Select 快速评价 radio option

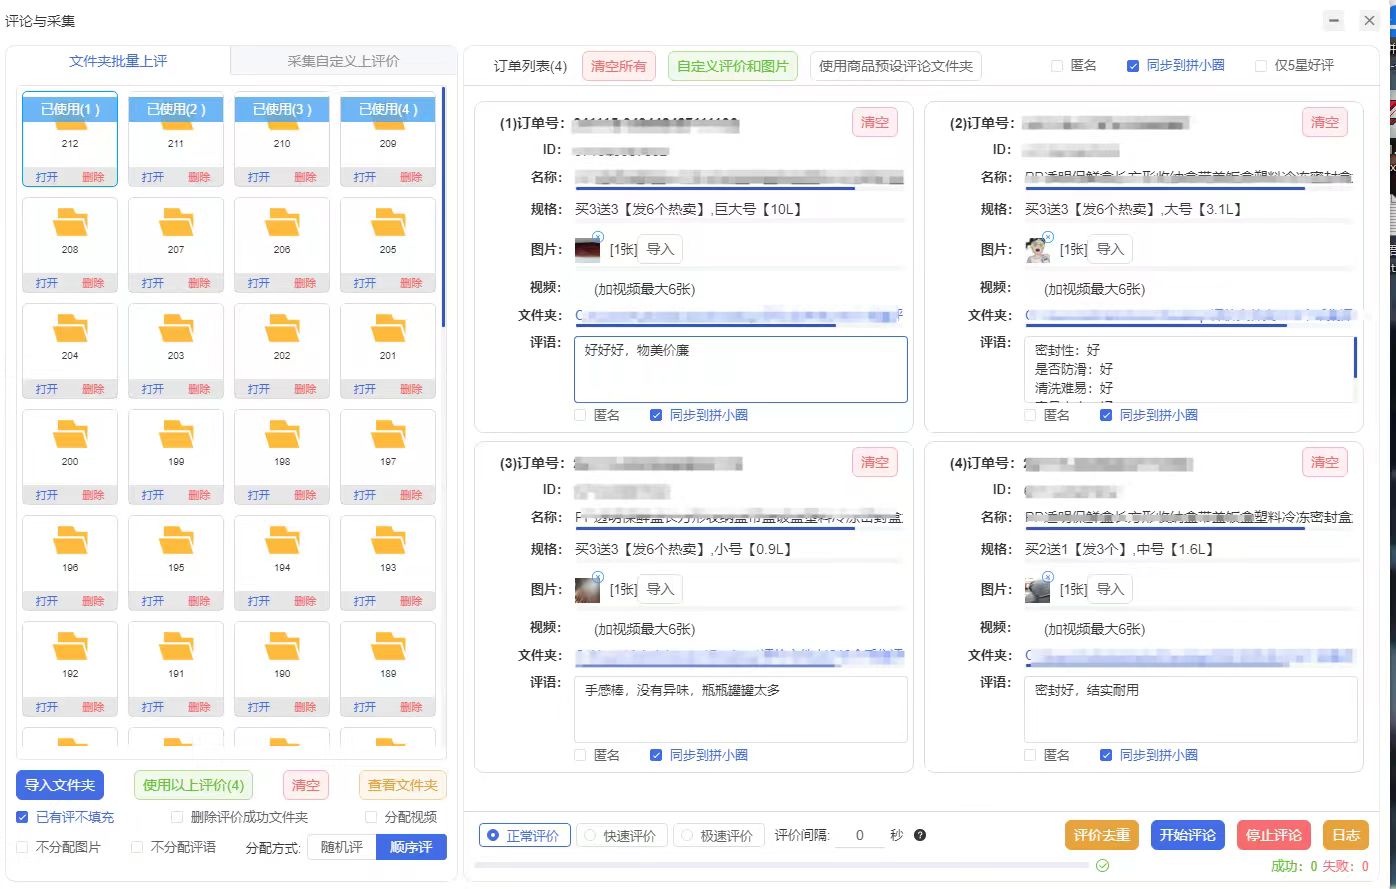click(621, 835)
